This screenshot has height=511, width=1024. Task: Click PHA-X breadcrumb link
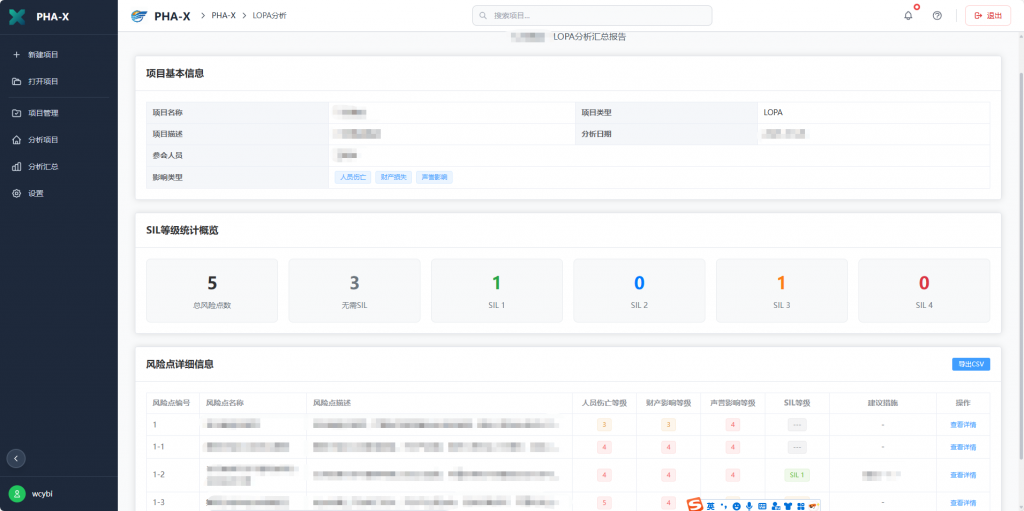(224, 16)
